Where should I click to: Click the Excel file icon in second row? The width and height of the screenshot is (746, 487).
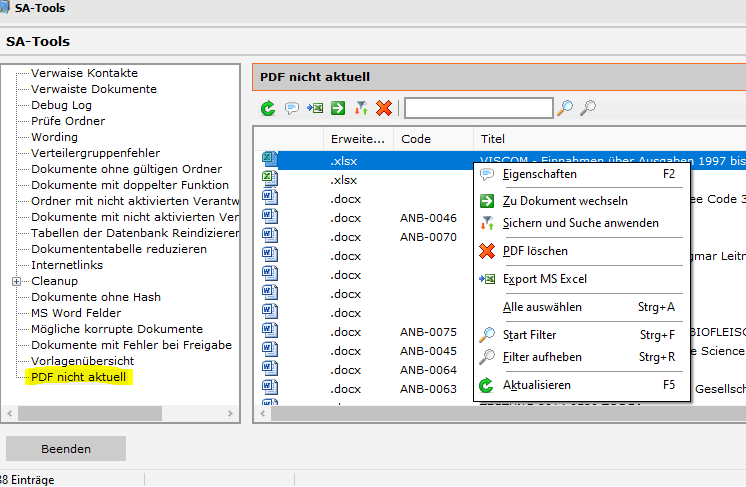pyautogui.click(x=270, y=178)
